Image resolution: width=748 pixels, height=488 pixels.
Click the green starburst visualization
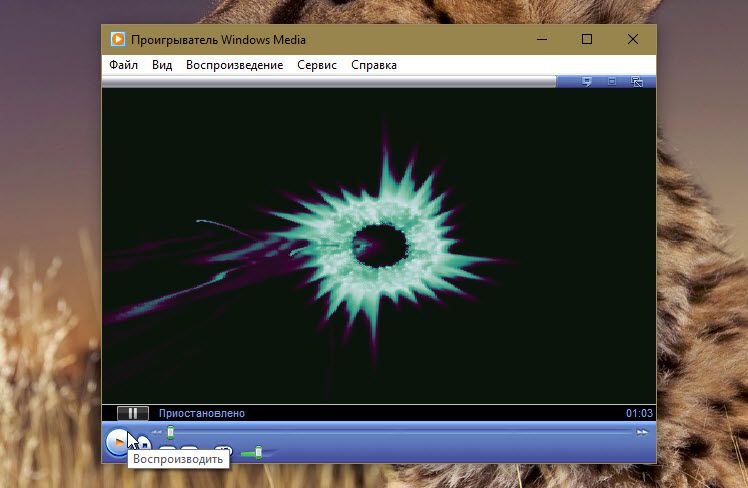375,240
